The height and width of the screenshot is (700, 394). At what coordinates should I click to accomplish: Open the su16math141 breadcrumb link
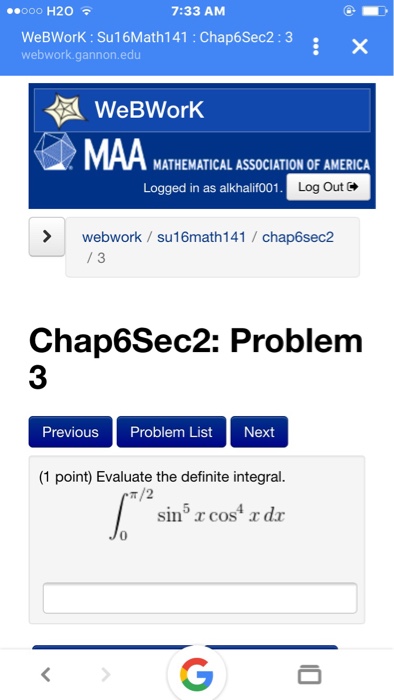(201, 237)
